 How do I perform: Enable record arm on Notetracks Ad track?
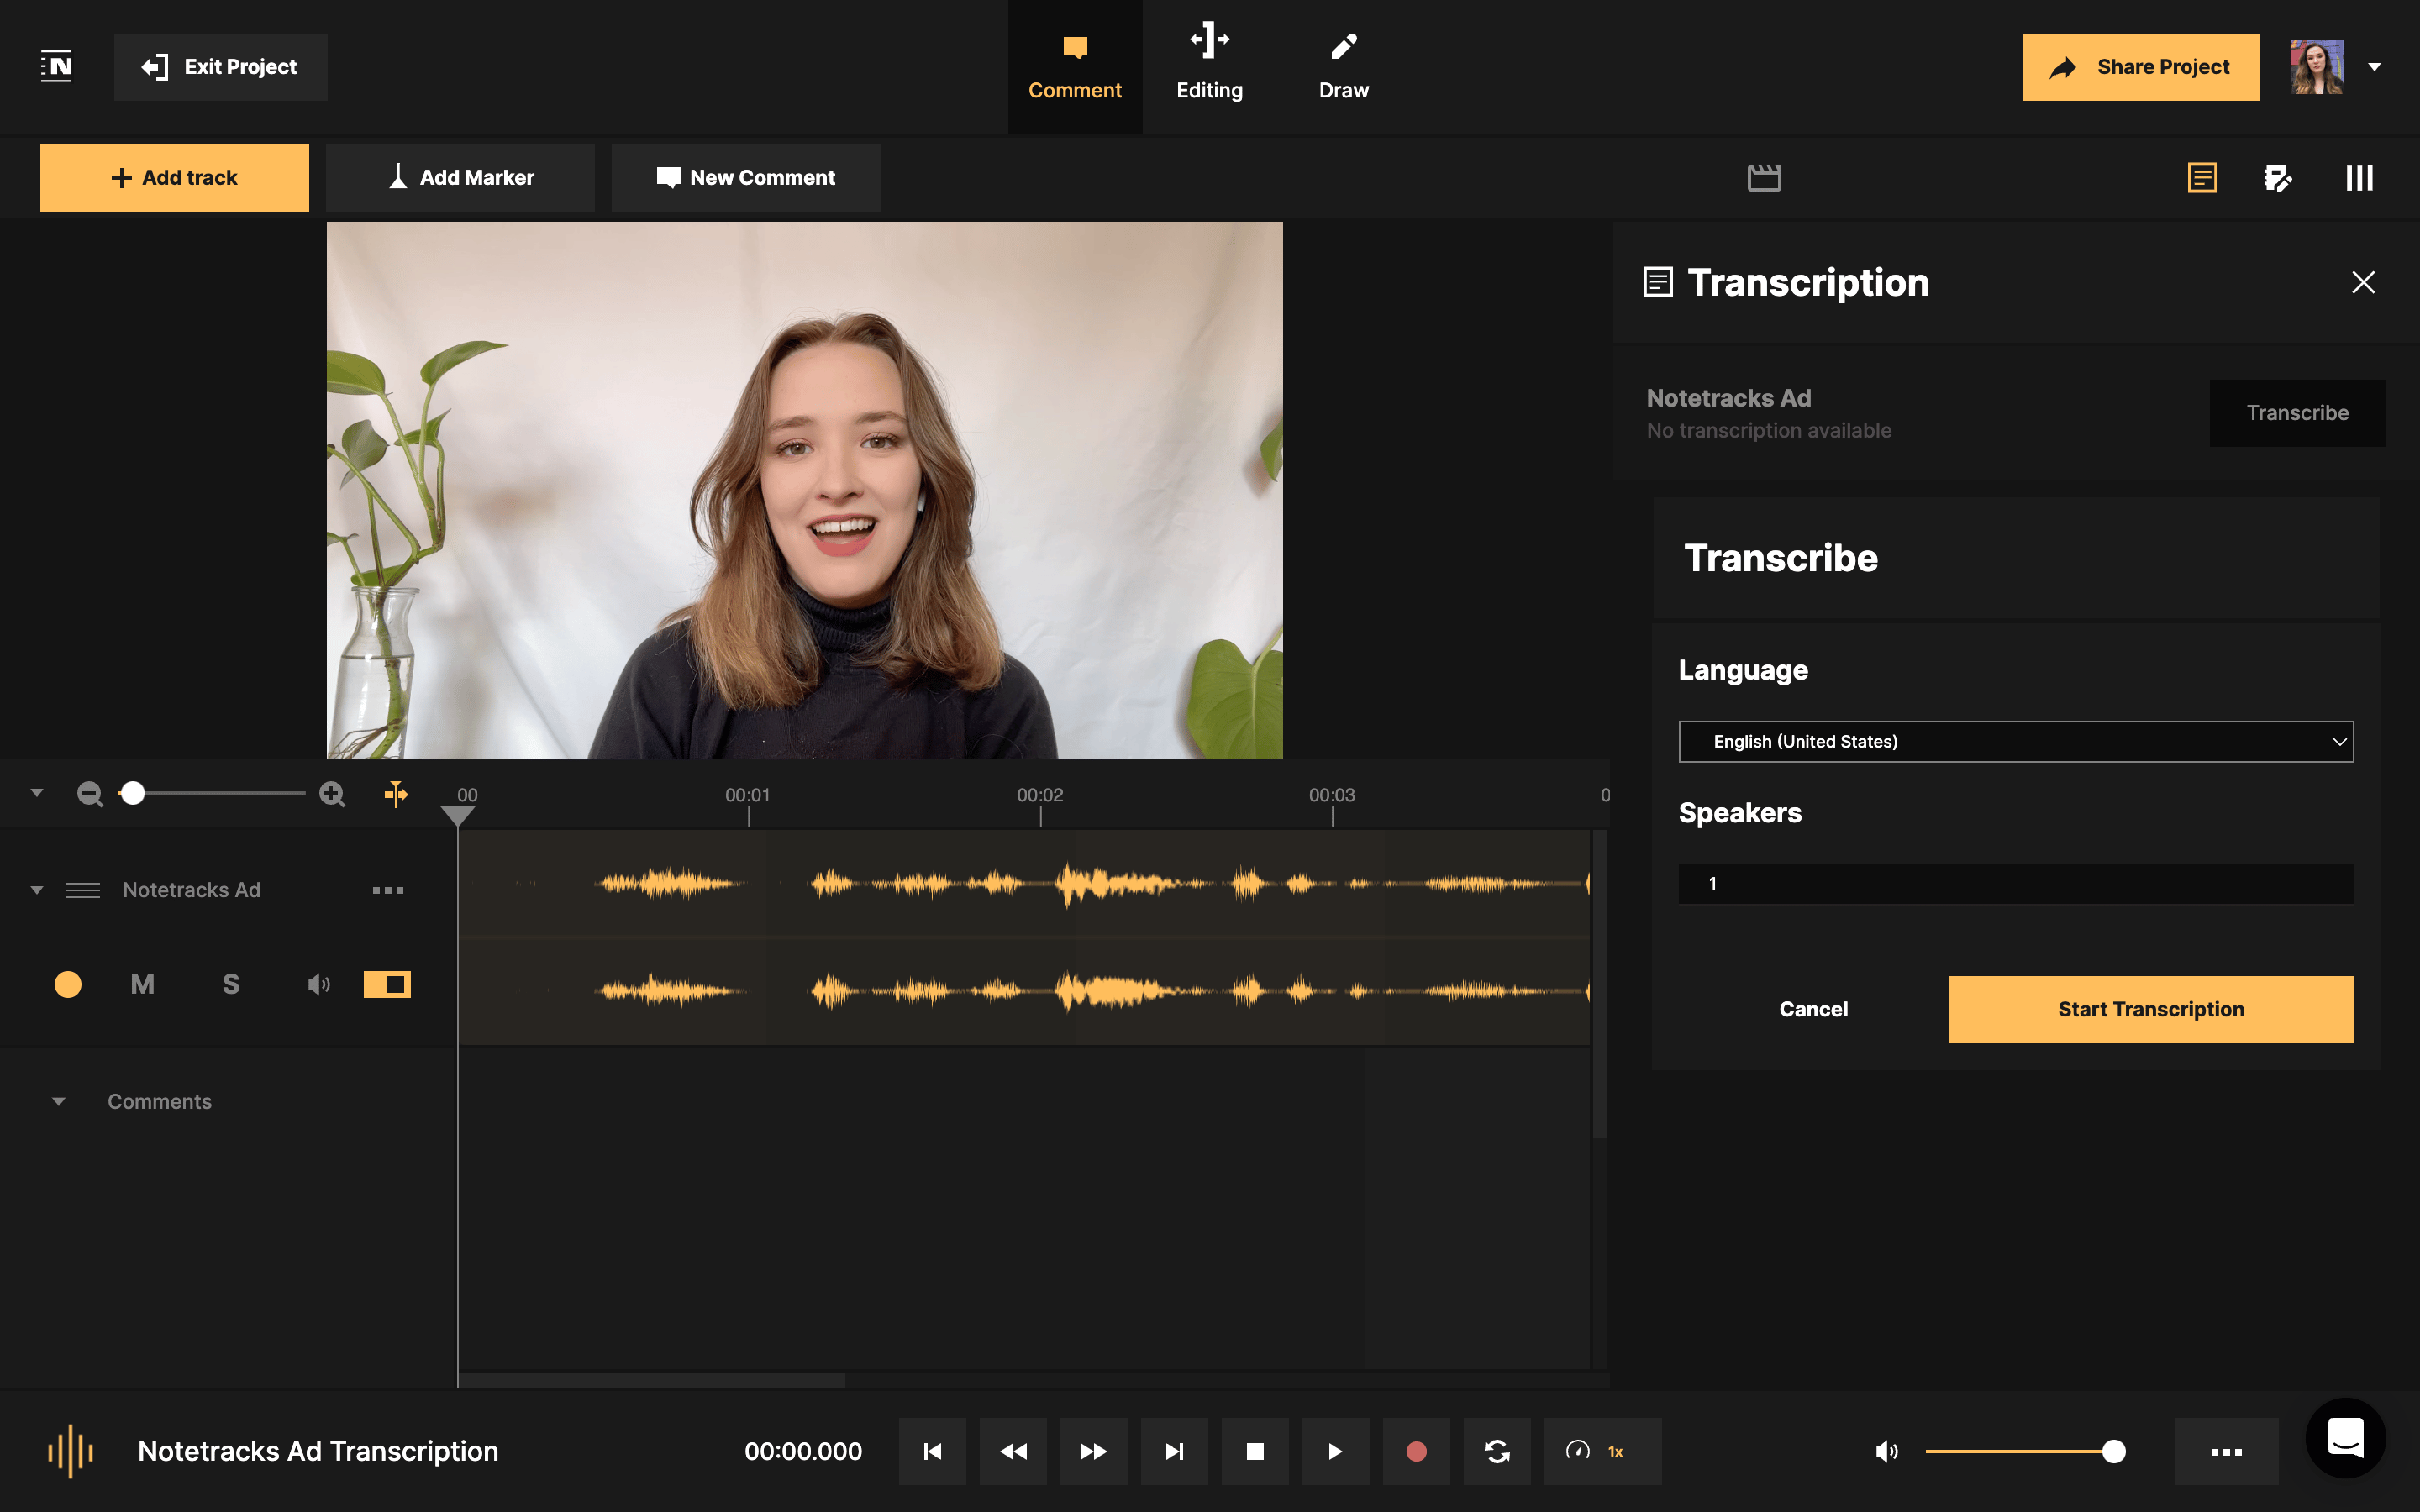point(68,984)
